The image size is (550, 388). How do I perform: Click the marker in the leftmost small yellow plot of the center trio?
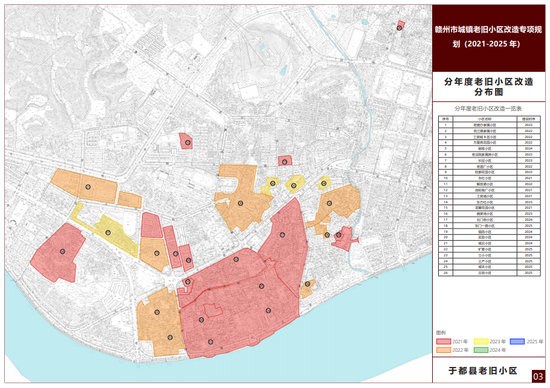coord(273,183)
